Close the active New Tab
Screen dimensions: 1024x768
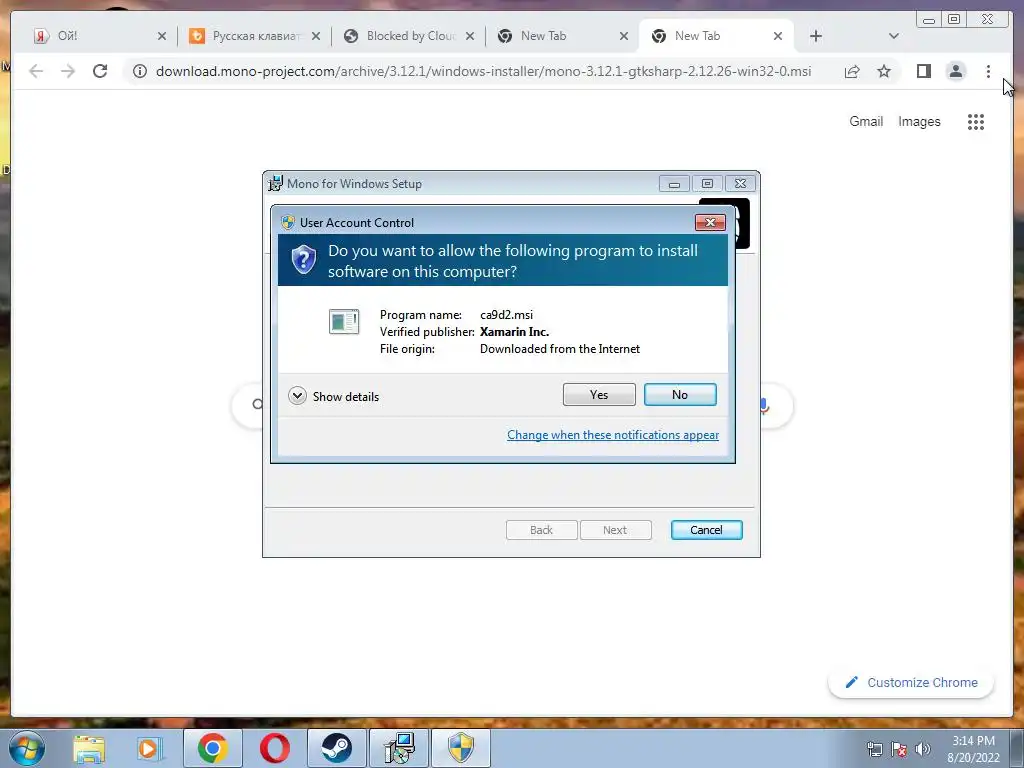point(778,37)
